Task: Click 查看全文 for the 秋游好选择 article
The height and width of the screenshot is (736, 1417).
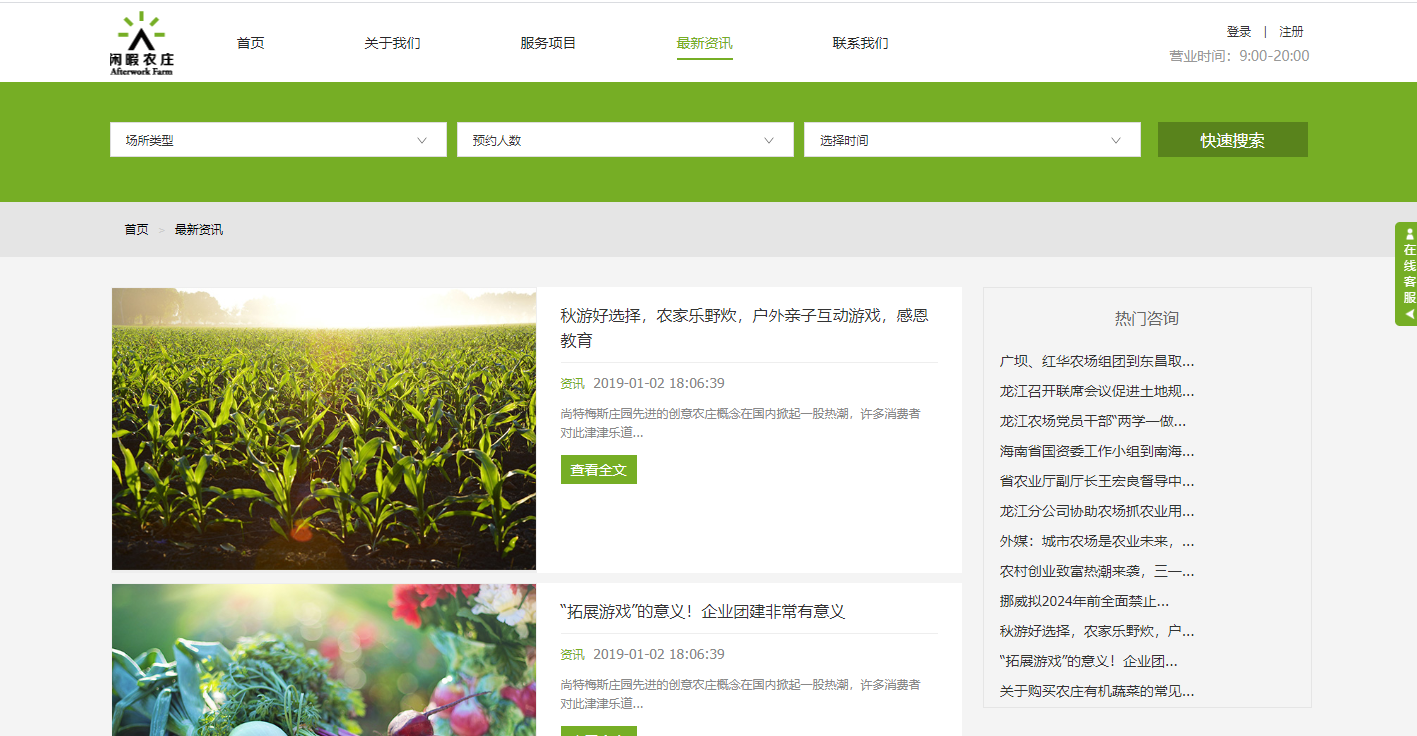Action: [x=599, y=470]
